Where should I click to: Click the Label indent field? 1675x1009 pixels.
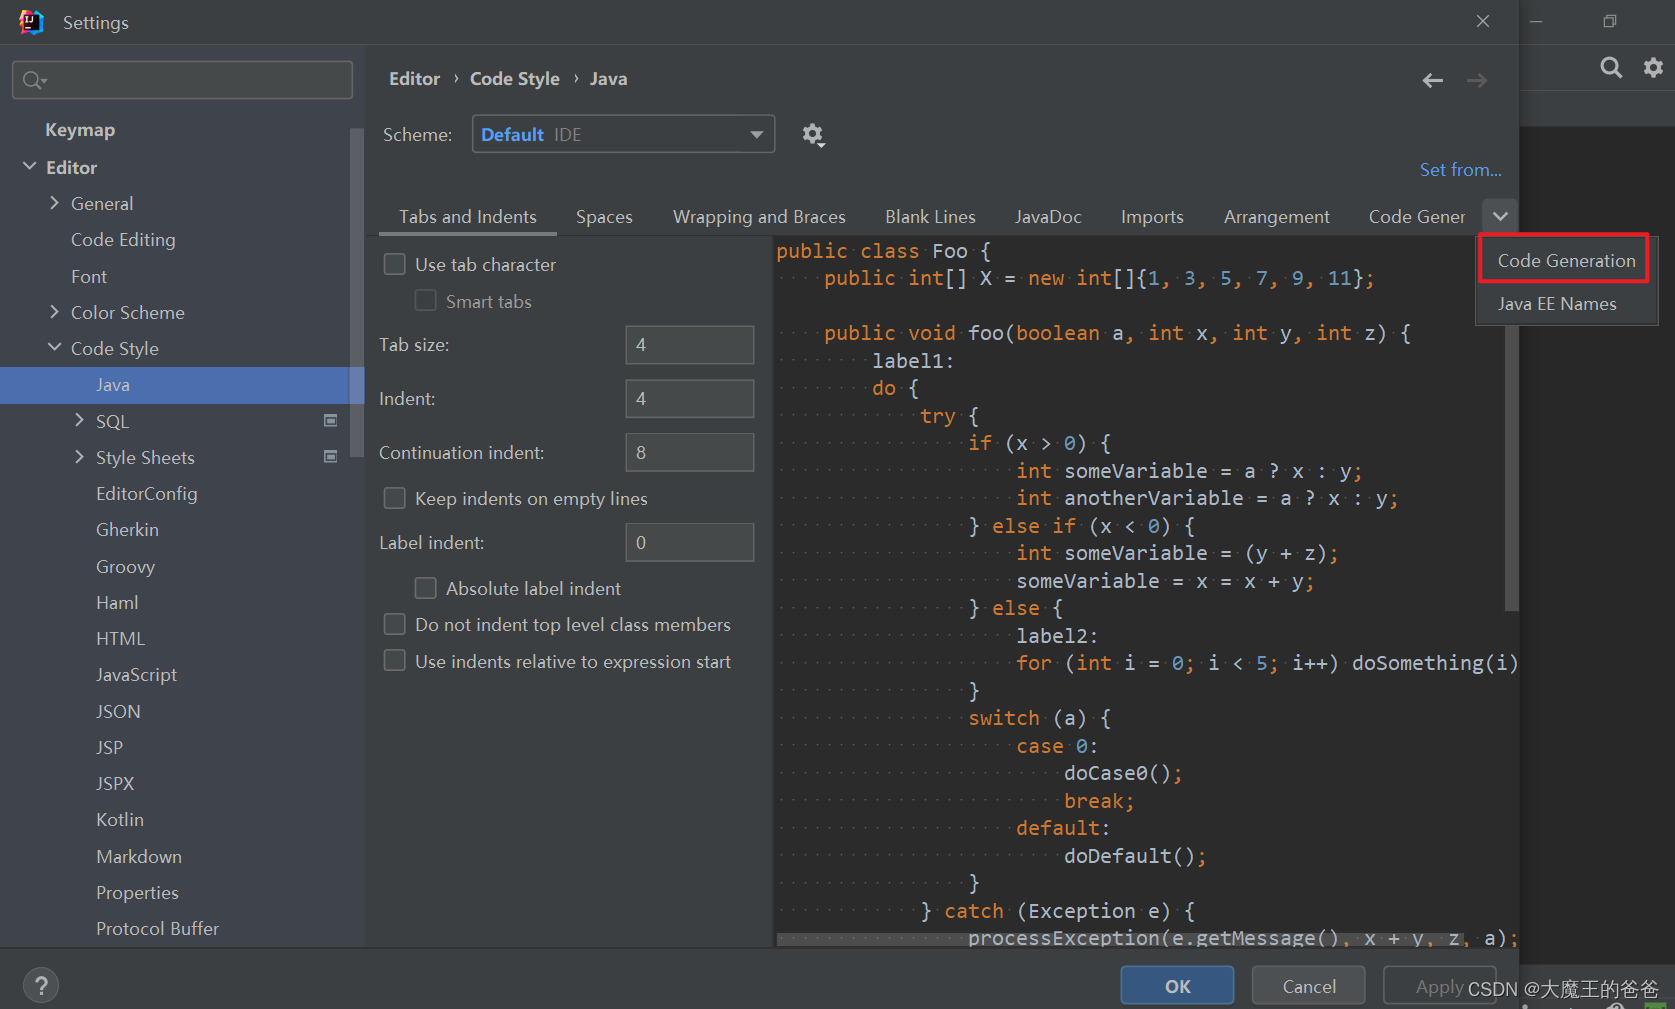689,543
